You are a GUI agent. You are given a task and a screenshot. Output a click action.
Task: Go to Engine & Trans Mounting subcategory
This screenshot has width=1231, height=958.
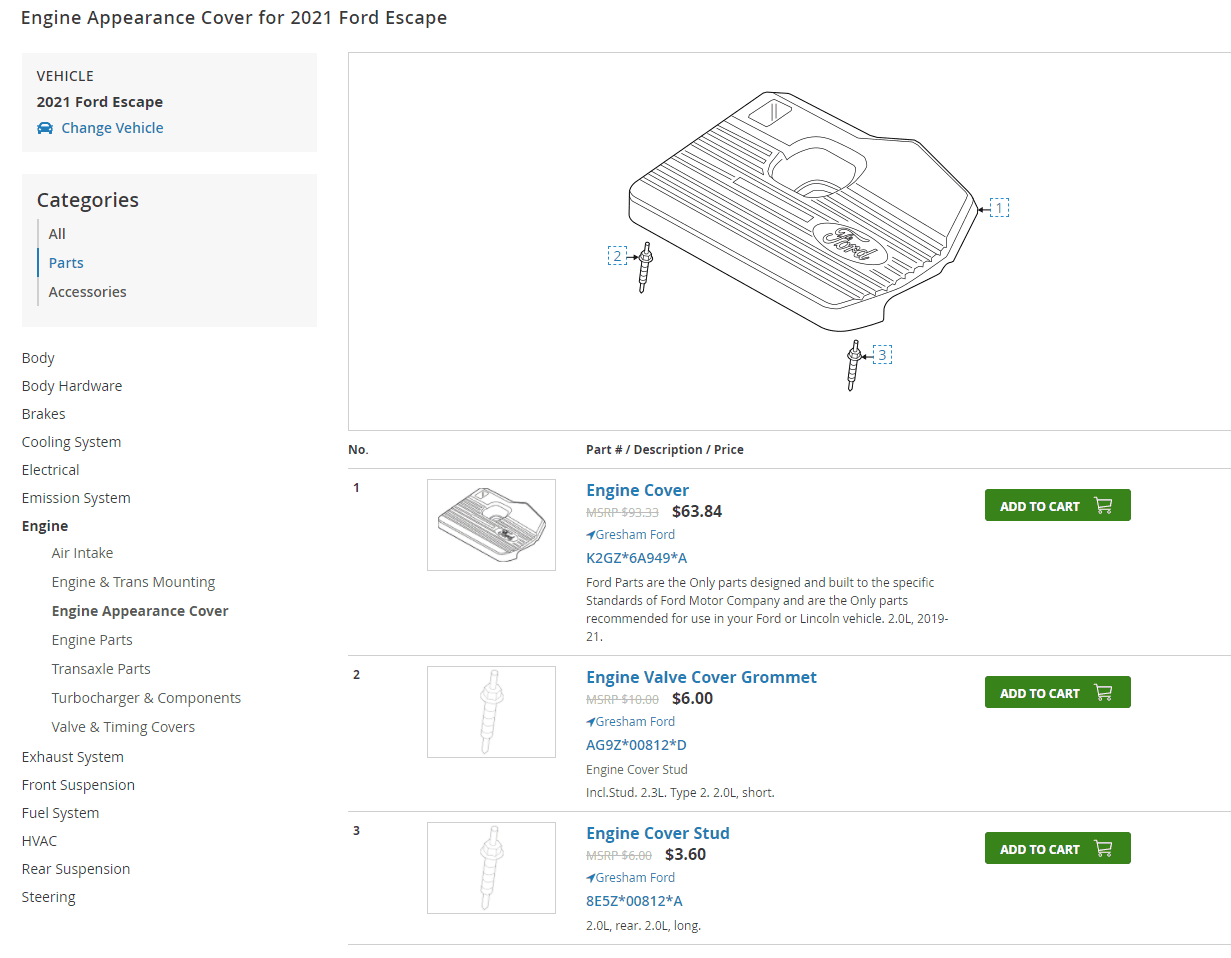click(134, 582)
